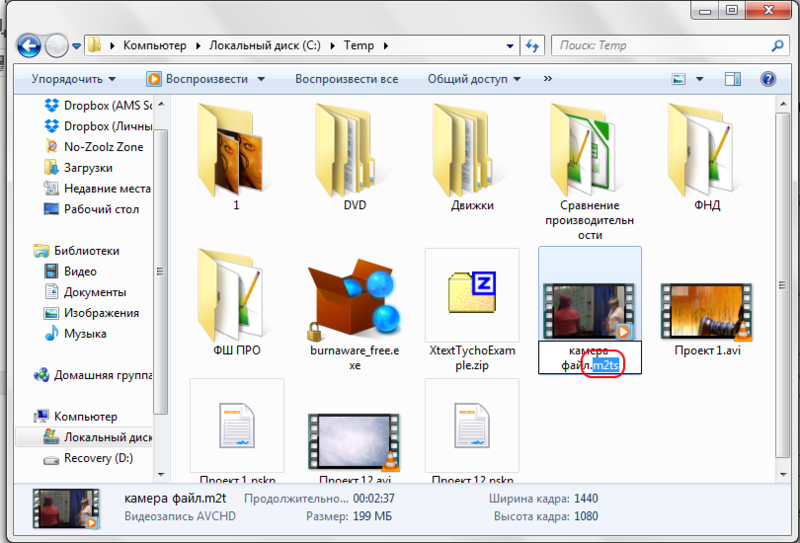Click the камера файл.m2ts rename field
The width and height of the screenshot is (800, 543).
[590, 358]
